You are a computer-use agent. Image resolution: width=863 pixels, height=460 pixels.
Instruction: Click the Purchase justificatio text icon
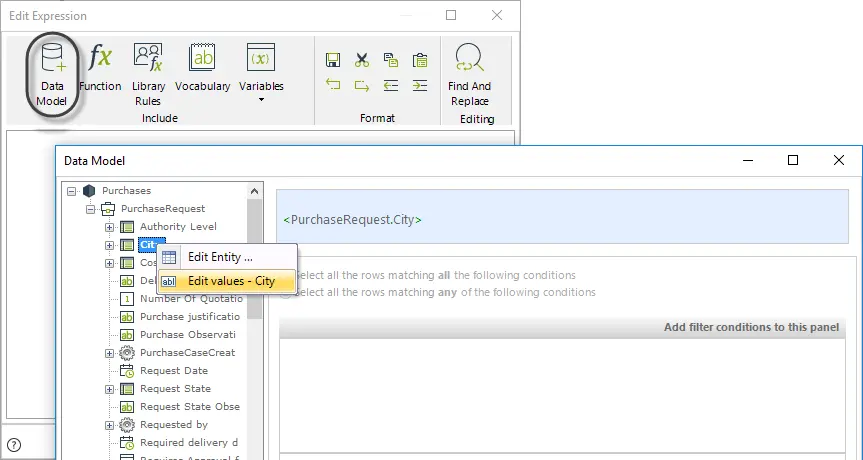pos(127,317)
